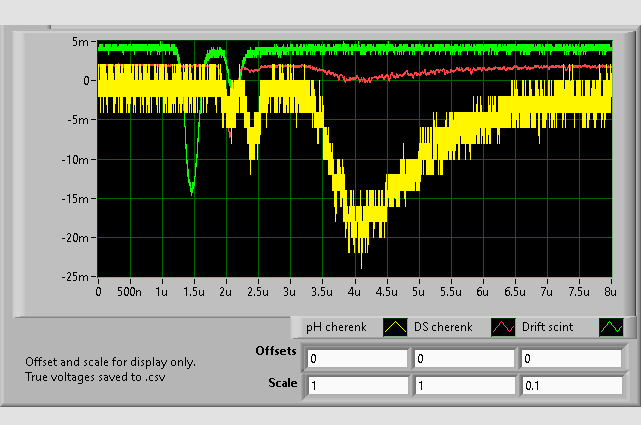Click the third Offsets input field
Screen dimensions: 641x425
(x=569, y=358)
